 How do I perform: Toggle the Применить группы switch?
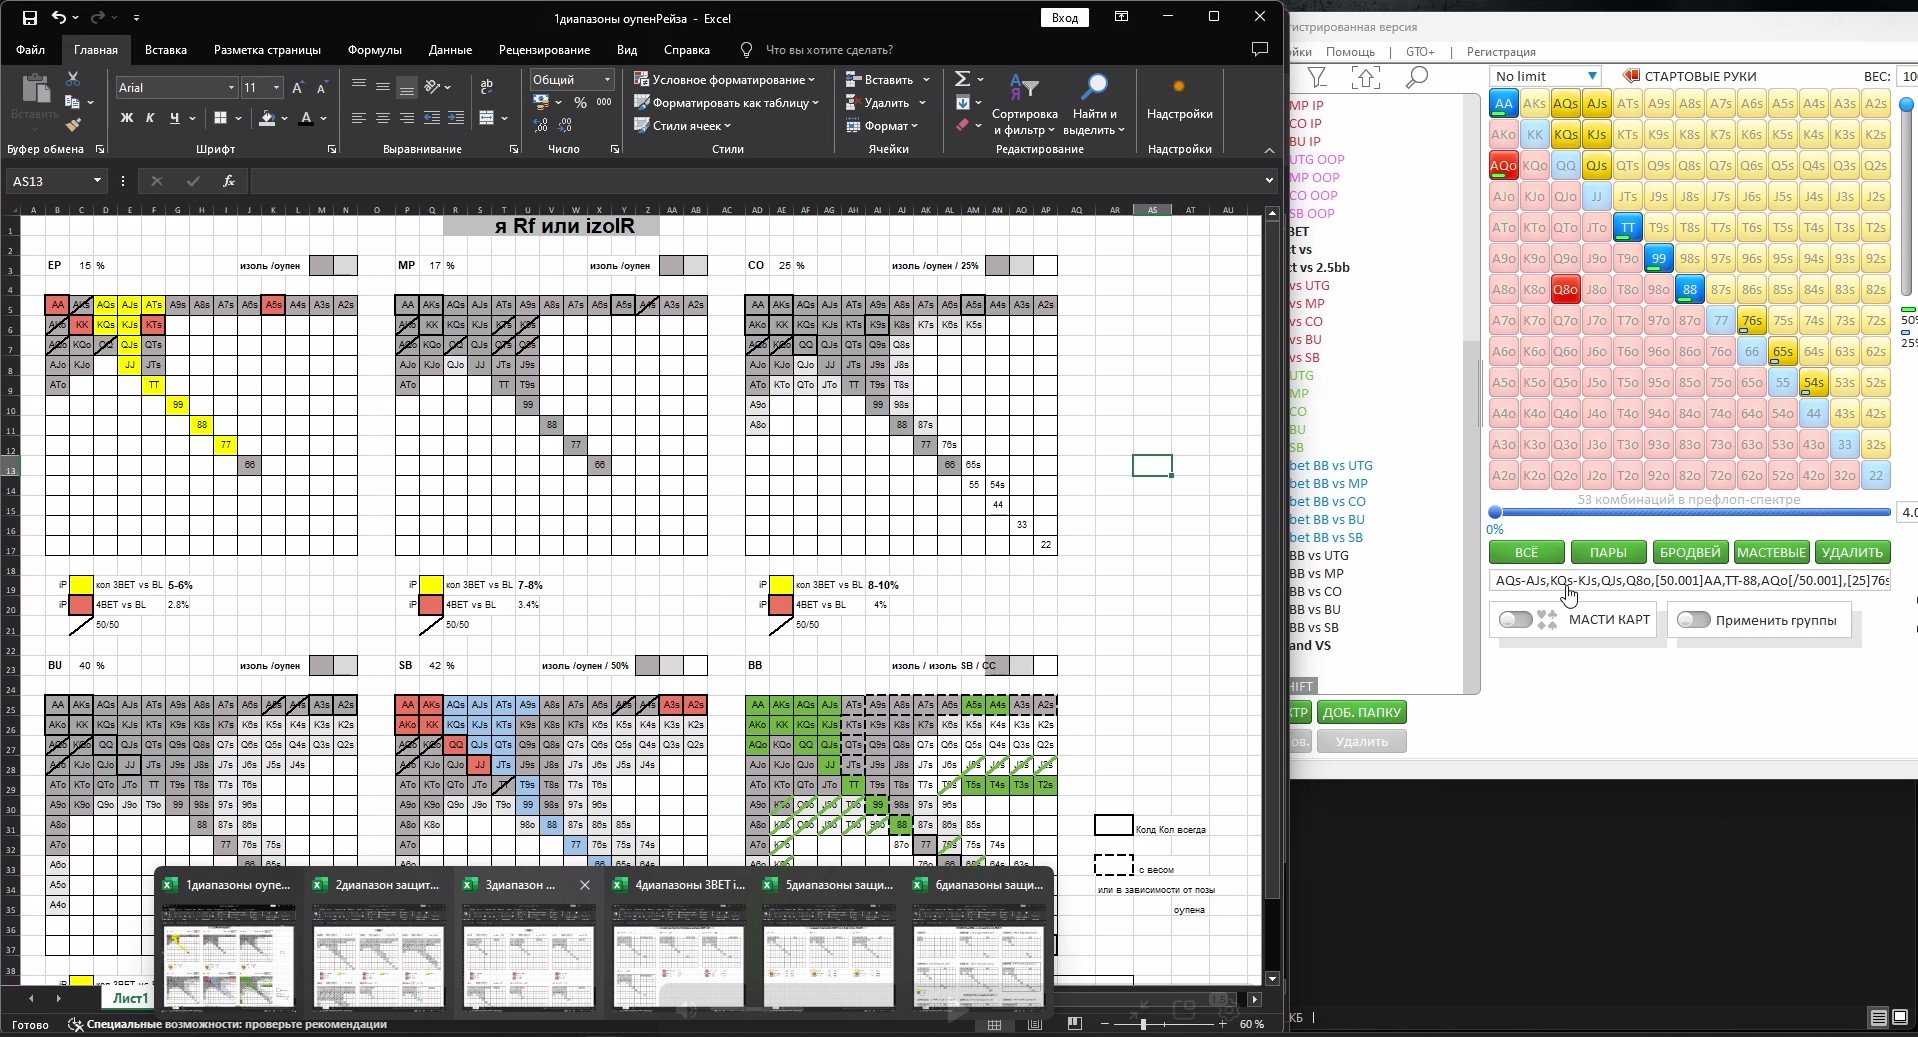1693,620
